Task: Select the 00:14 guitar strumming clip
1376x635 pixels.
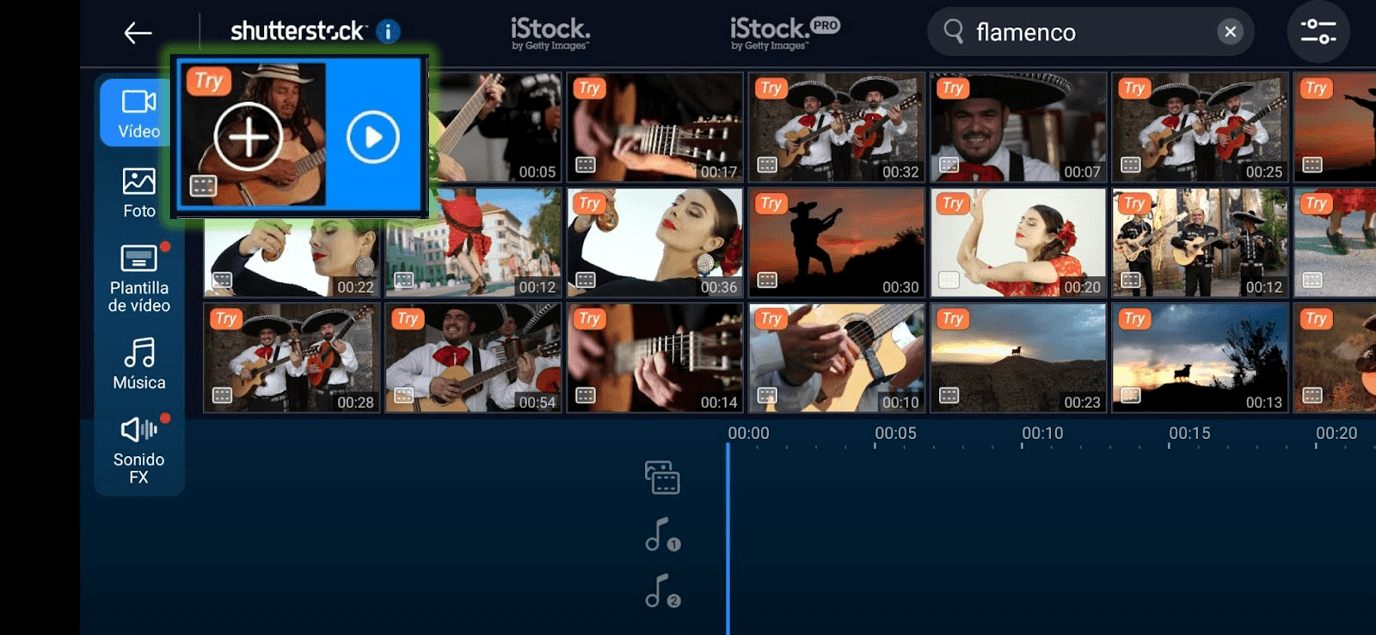Action: pos(655,358)
